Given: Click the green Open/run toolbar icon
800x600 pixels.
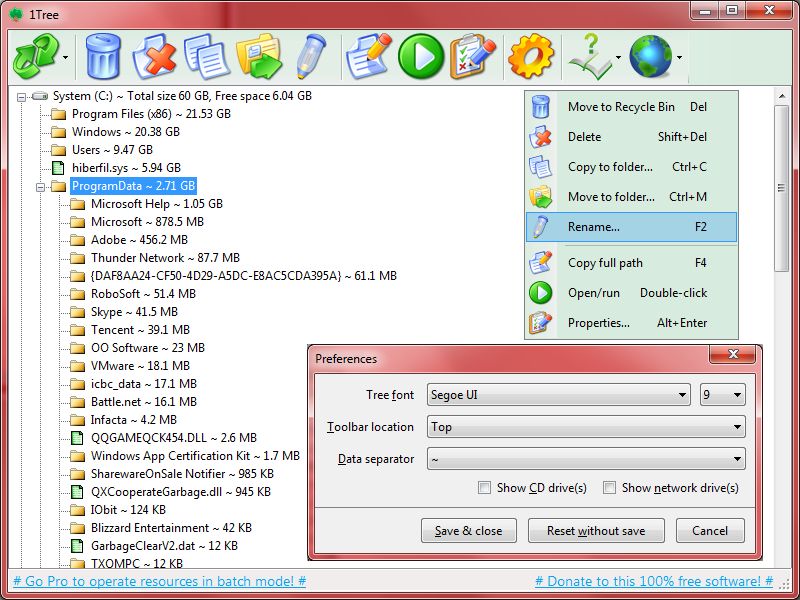Looking at the screenshot, I should point(420,55).
